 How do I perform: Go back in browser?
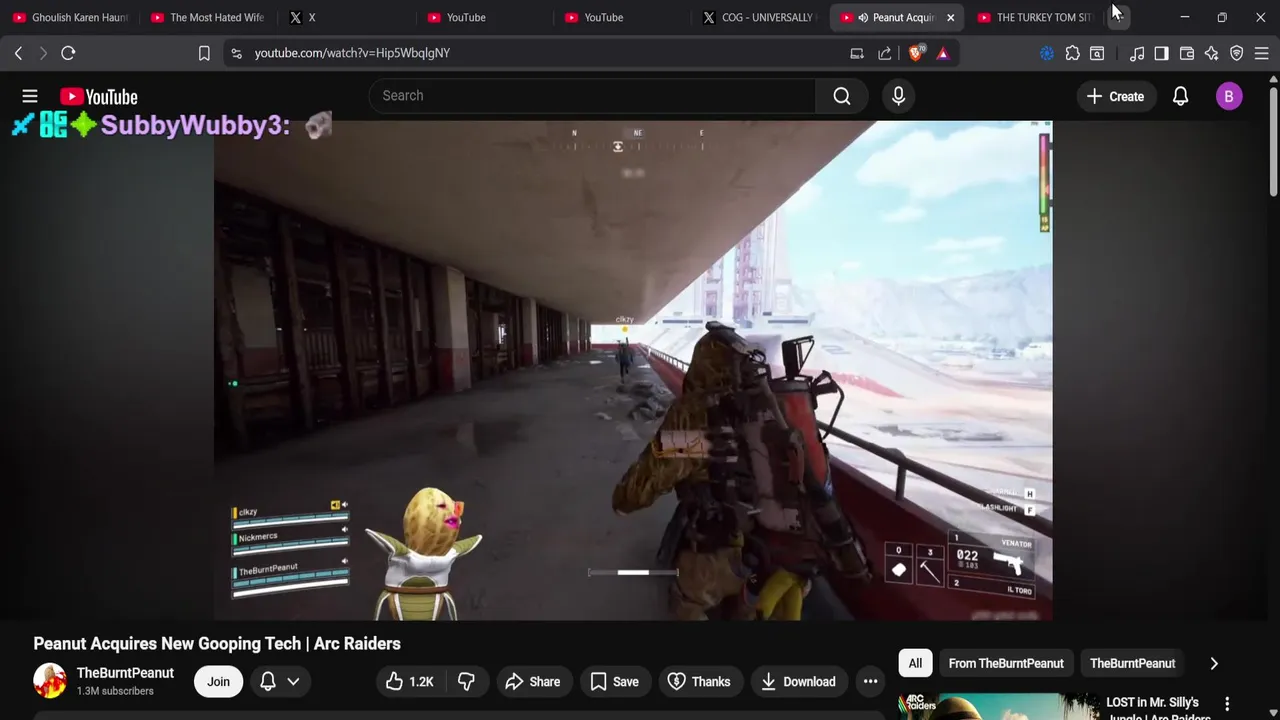click(x=18, y=53)
